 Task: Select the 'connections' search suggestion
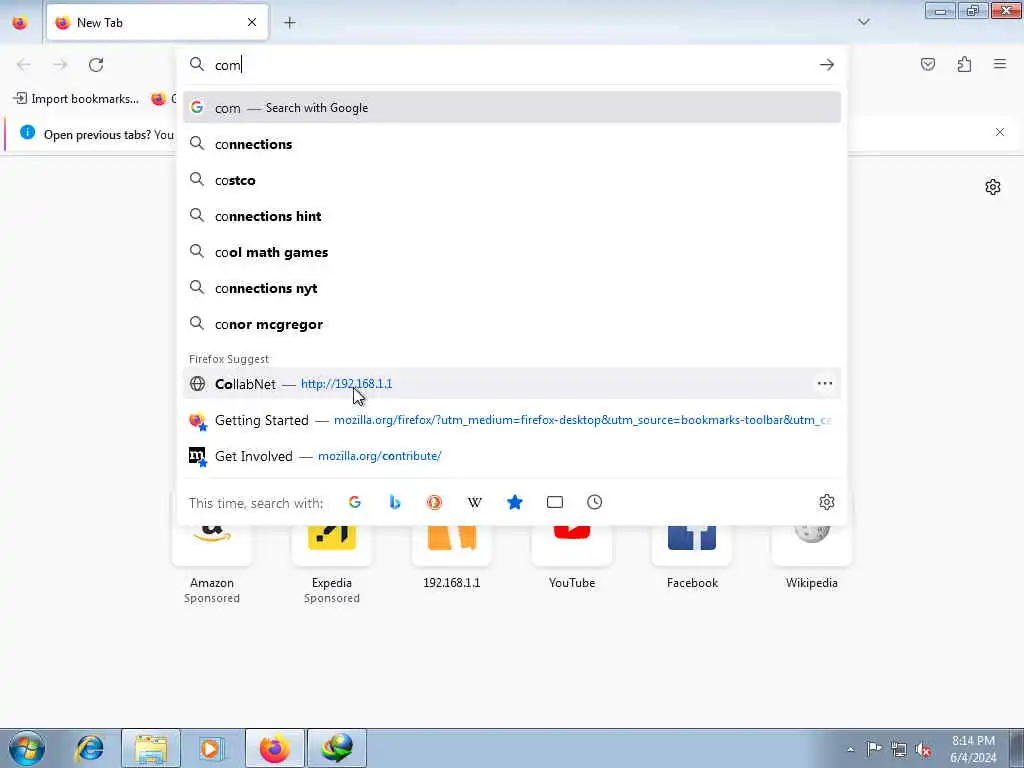[x=512, y=144]
